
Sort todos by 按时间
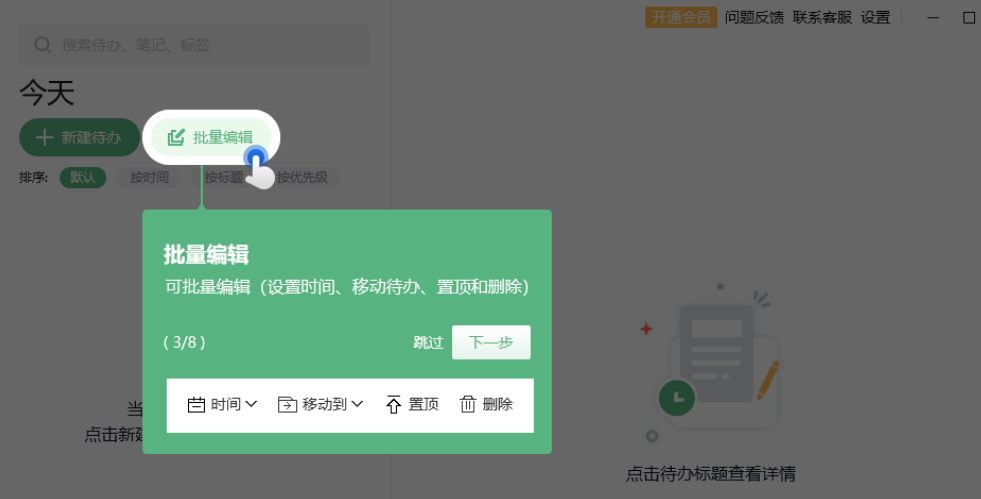tap(149, 178)
